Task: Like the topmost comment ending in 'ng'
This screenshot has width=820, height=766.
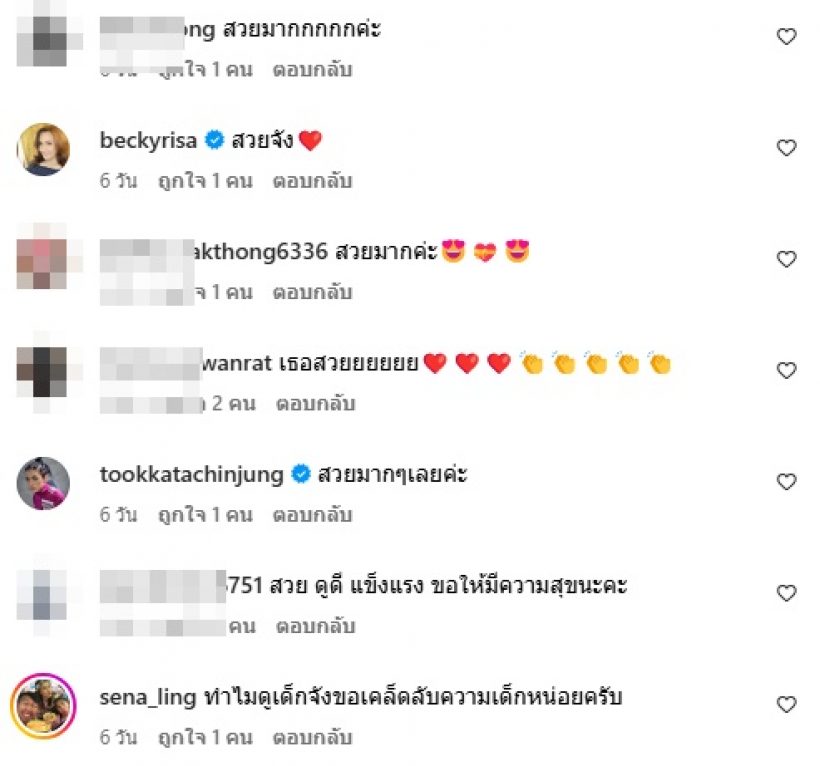Action: pyautogui.click(x=786, y=37)
